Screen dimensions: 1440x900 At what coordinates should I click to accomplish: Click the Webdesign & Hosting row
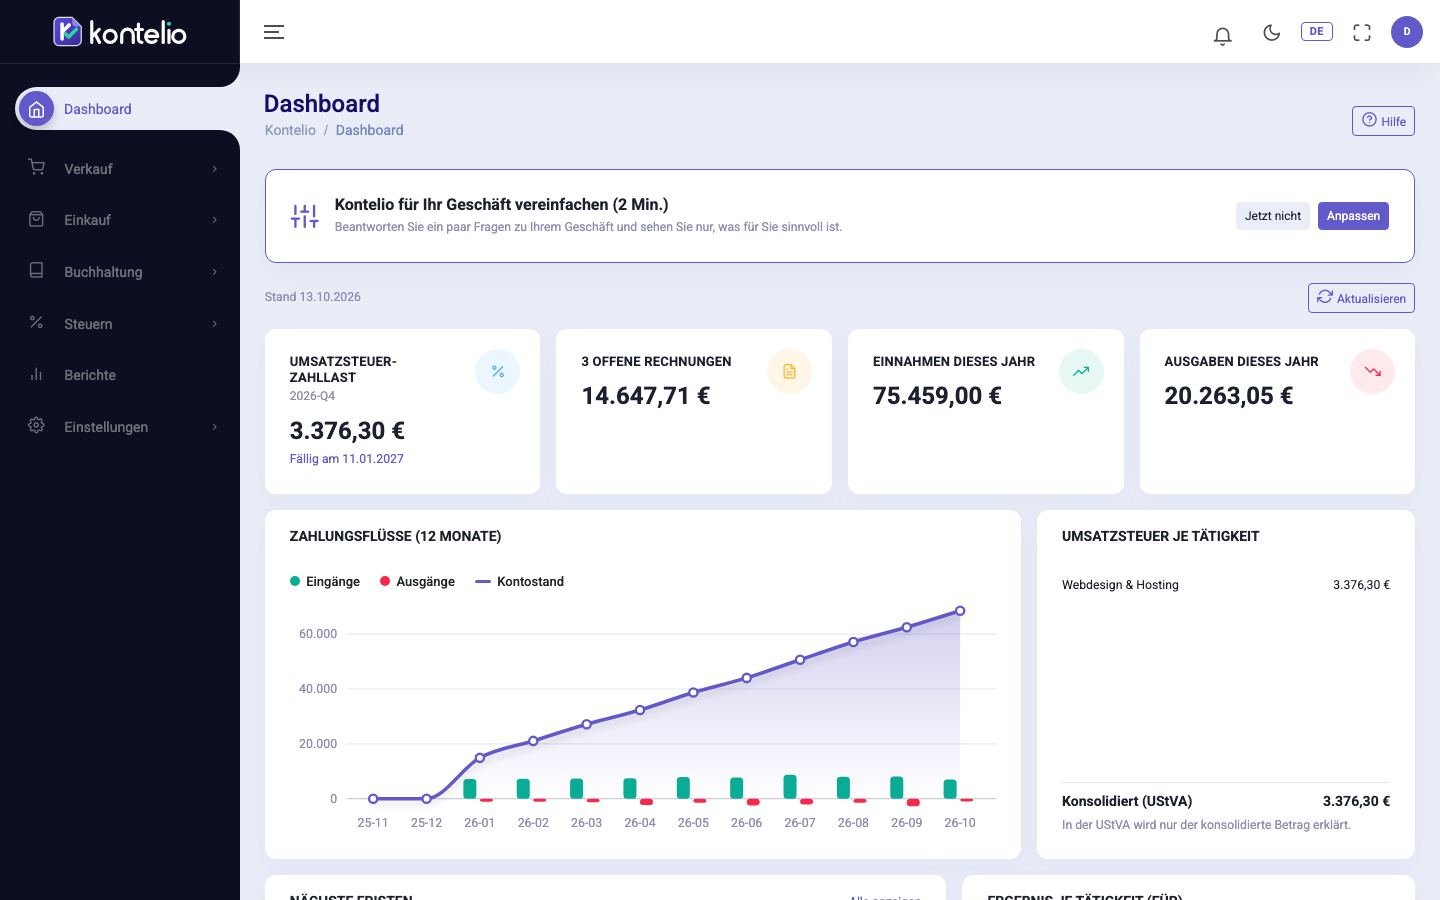[x=1226, y=585]
